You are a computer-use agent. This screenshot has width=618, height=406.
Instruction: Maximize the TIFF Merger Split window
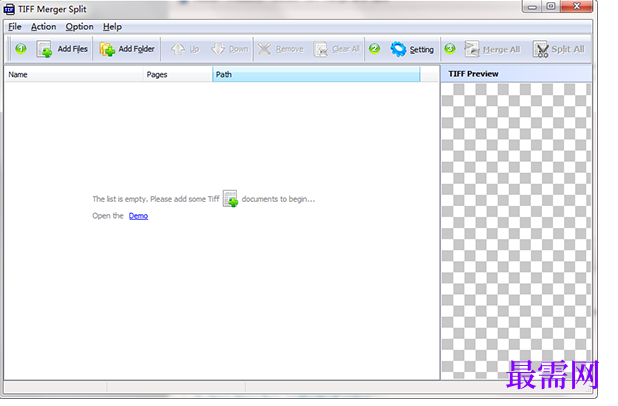(551, 6)
